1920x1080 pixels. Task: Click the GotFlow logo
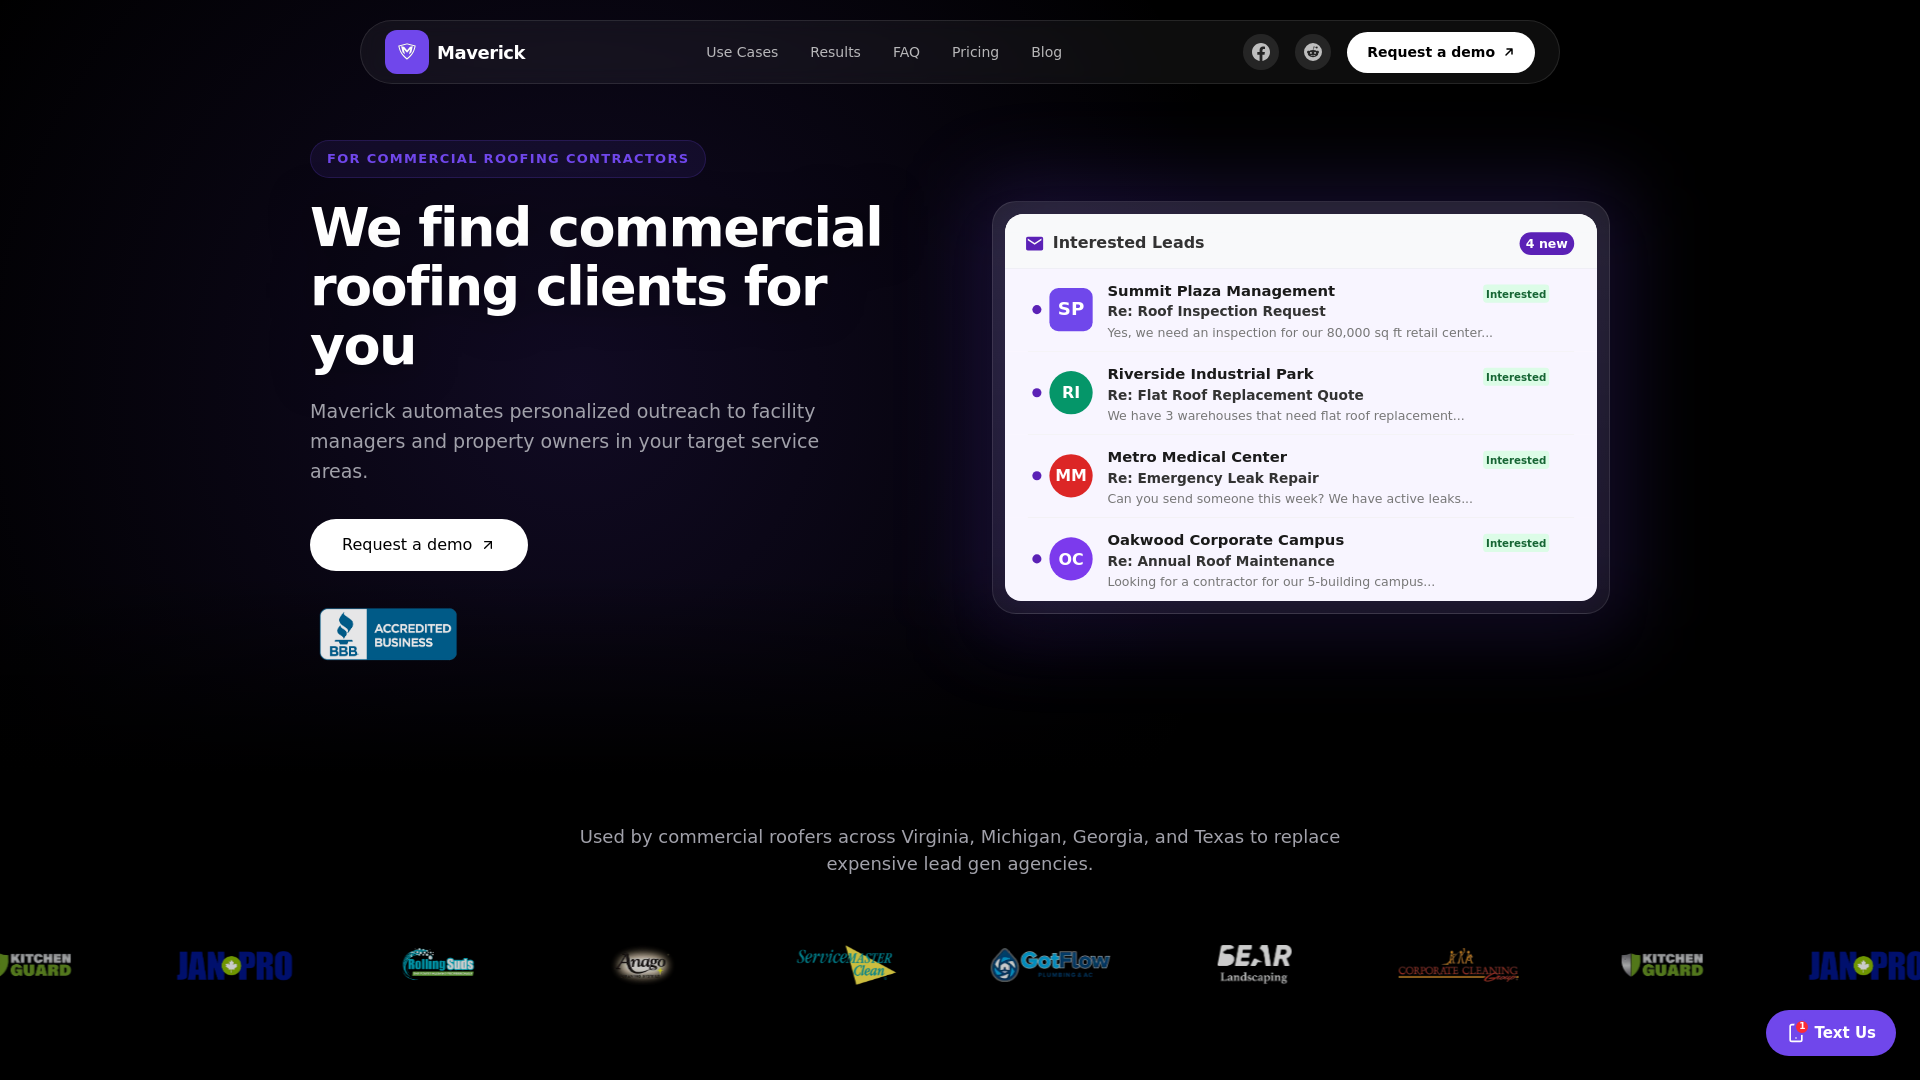pyautogui.click(x=1050, y=964)
